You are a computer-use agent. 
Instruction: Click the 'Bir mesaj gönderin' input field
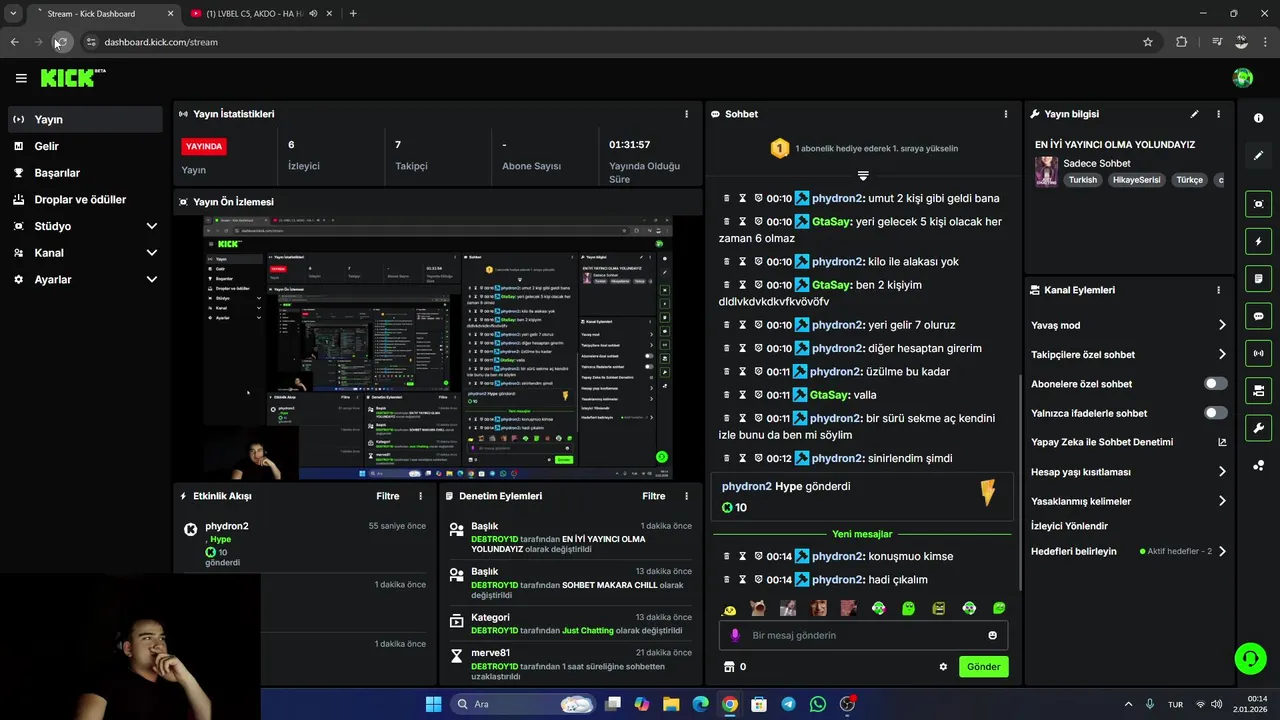(863, 635)
